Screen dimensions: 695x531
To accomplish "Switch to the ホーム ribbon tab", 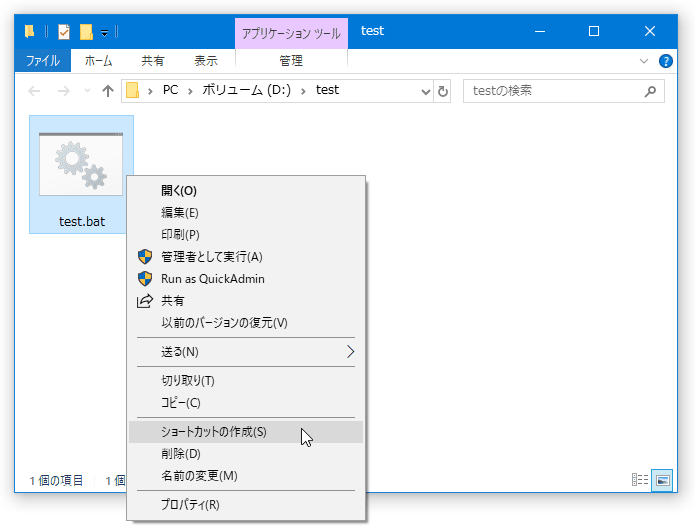I will coord(98,61).
